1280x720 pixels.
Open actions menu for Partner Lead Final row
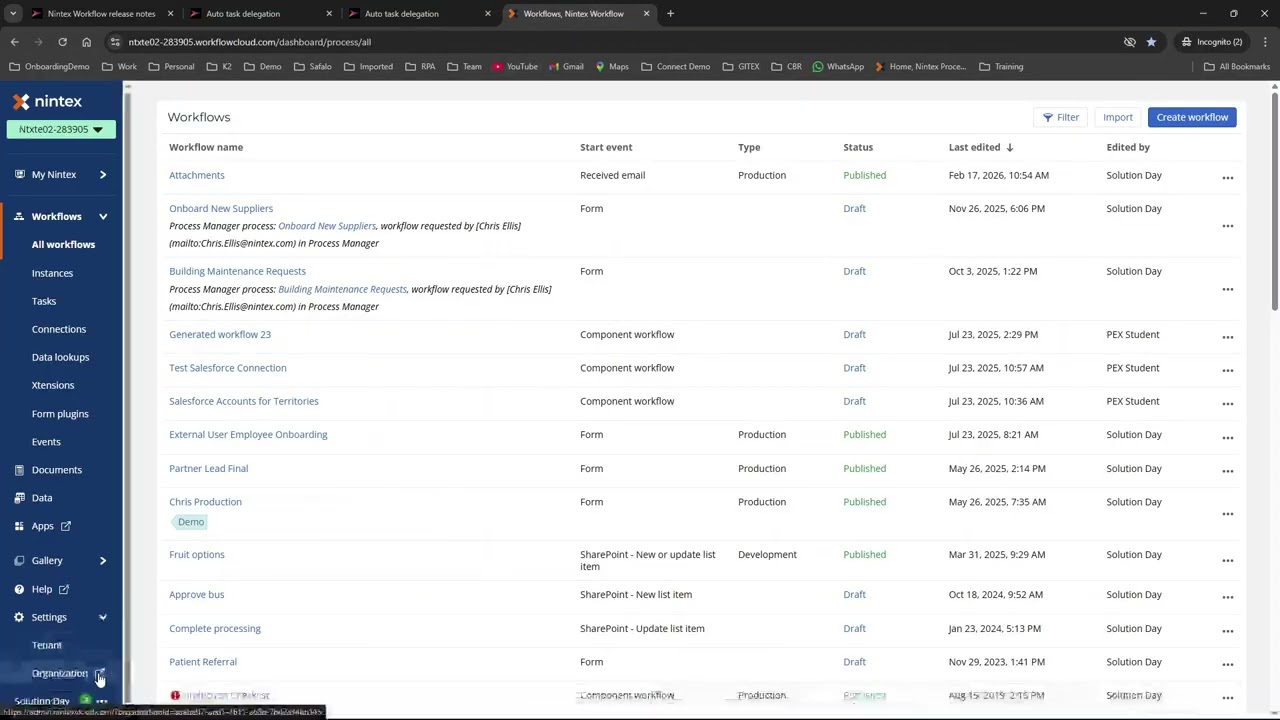coord(1227,471)
